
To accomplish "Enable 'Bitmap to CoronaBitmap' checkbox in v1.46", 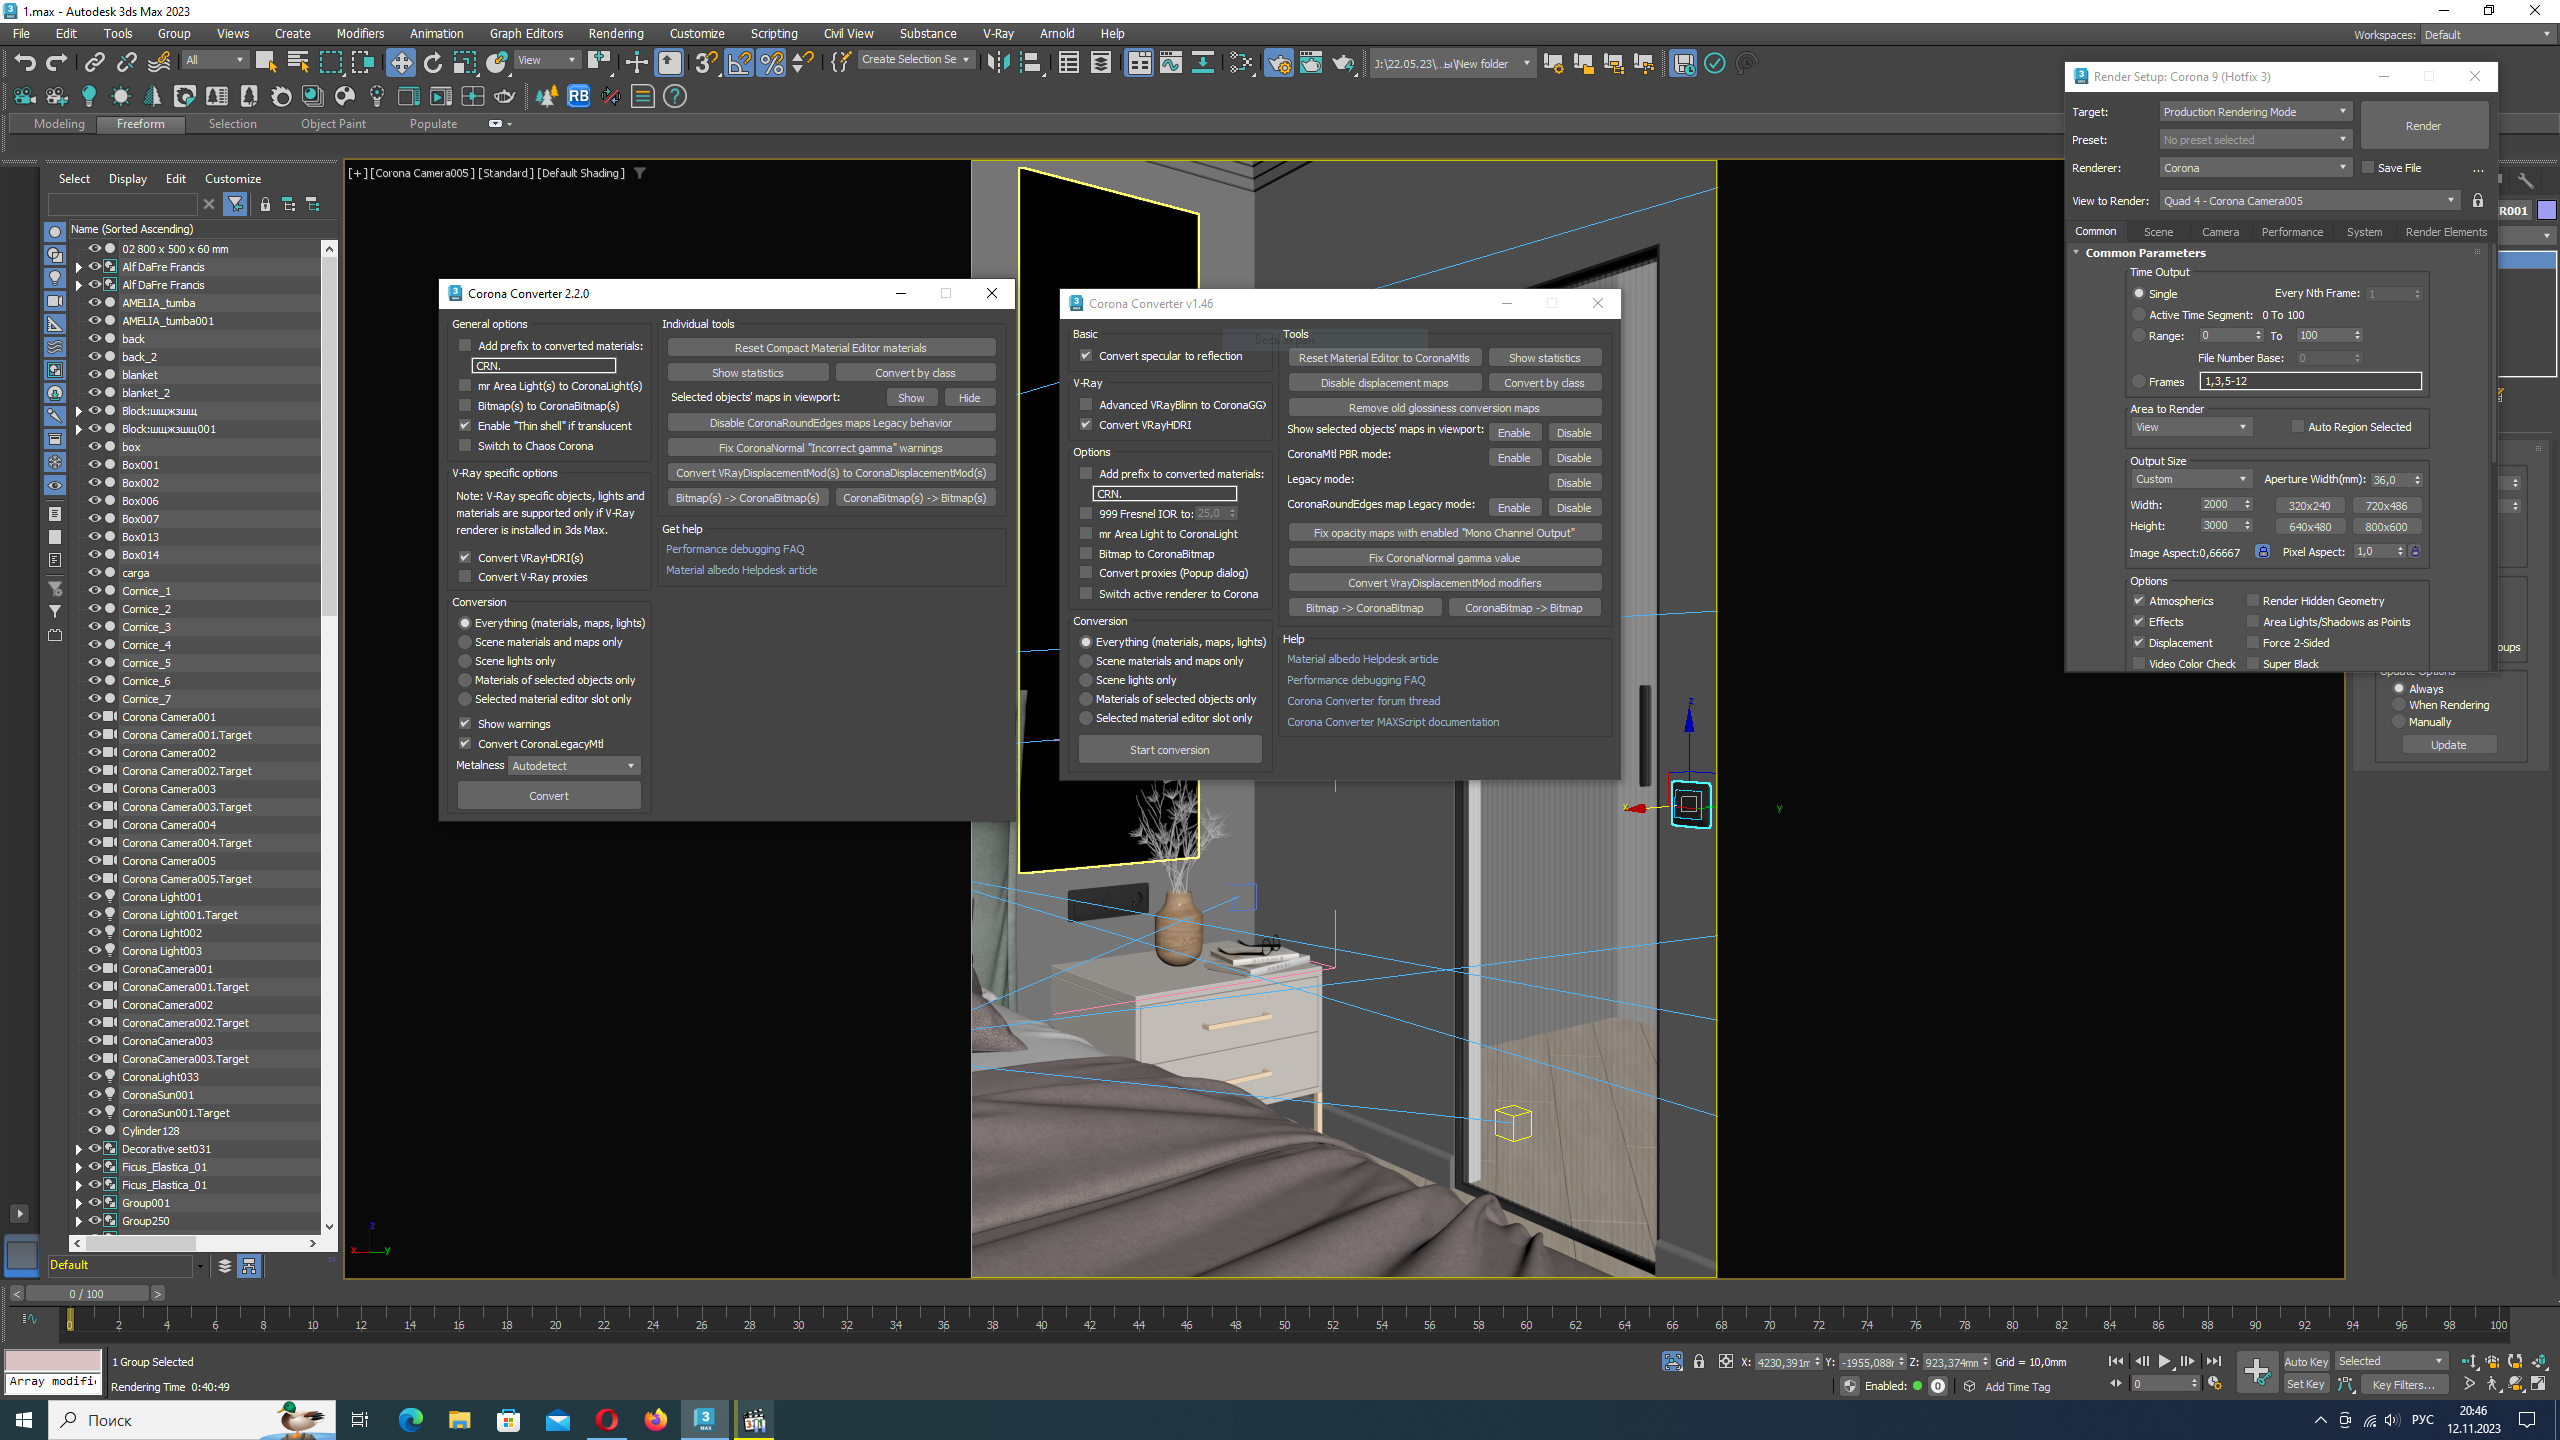I will [1086, 553].
